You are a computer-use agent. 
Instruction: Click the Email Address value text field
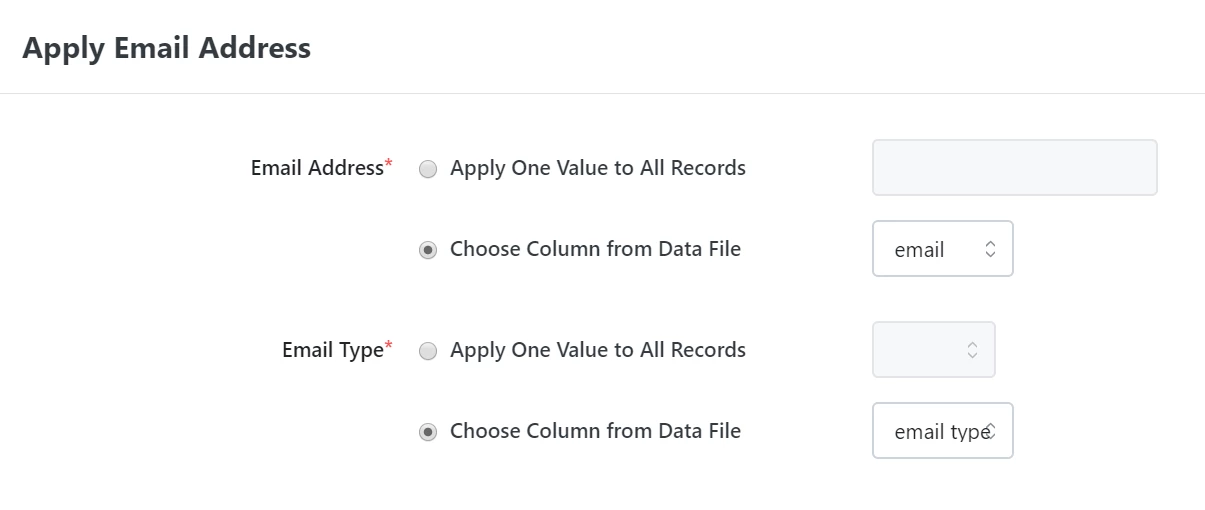tap(1014, 168)
